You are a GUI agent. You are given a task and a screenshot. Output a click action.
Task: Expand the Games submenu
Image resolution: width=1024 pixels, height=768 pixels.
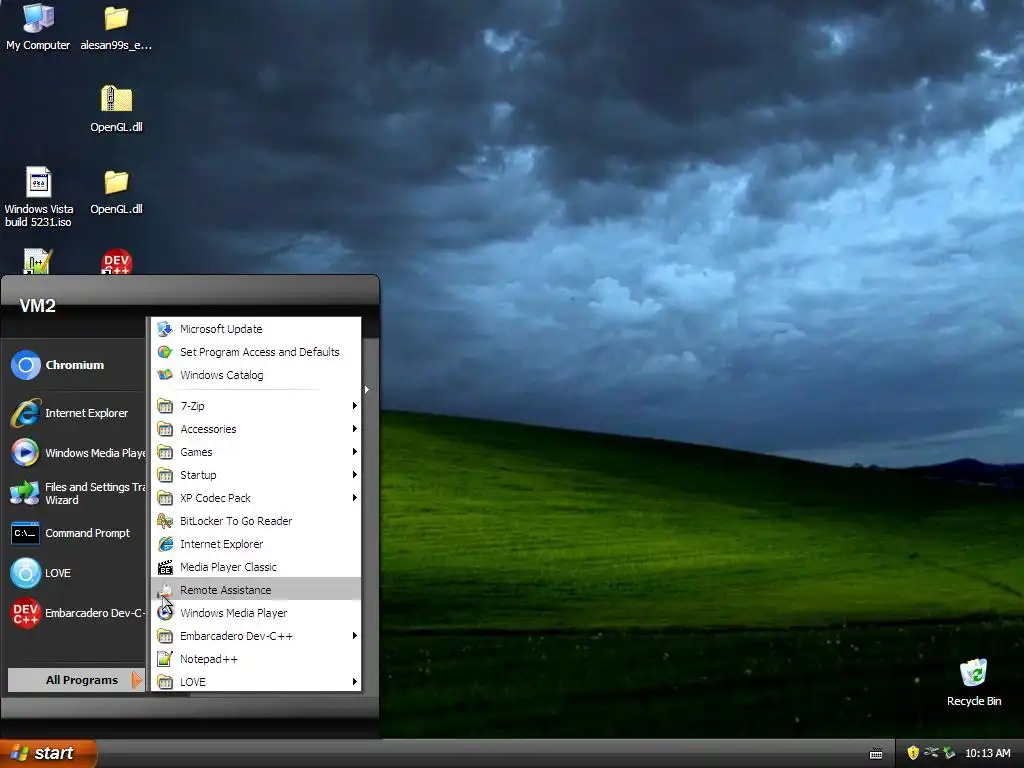tap(255, 452)
